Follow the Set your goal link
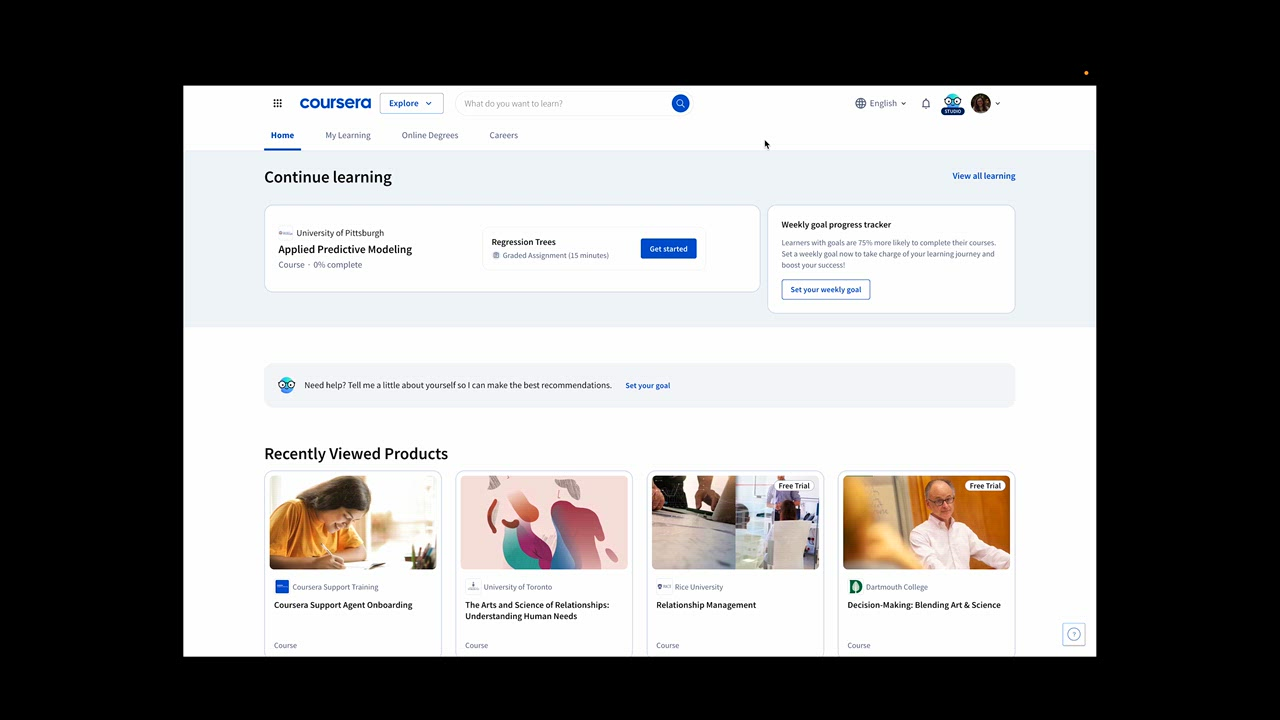 (x=648, y=385)
